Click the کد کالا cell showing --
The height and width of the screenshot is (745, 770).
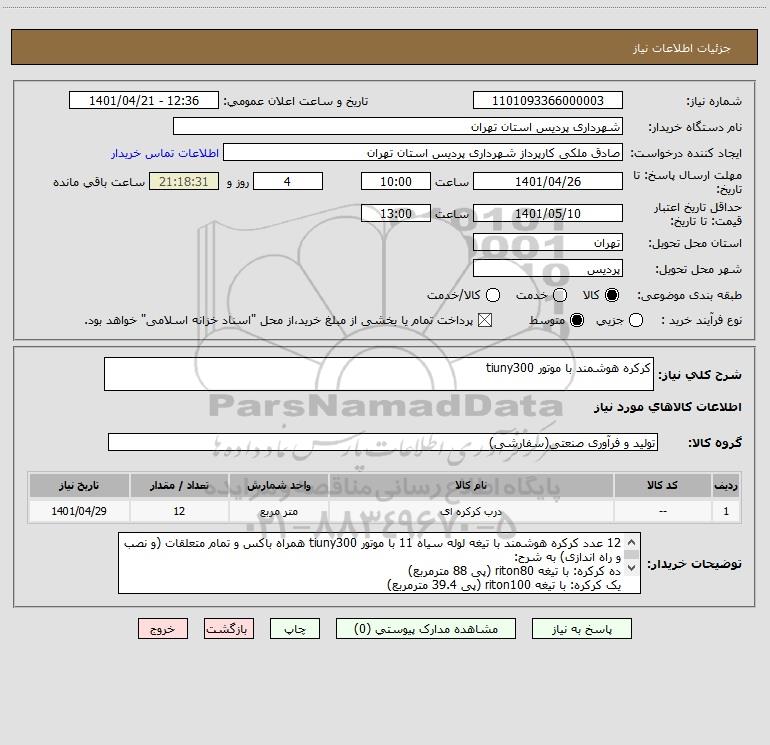662,511
